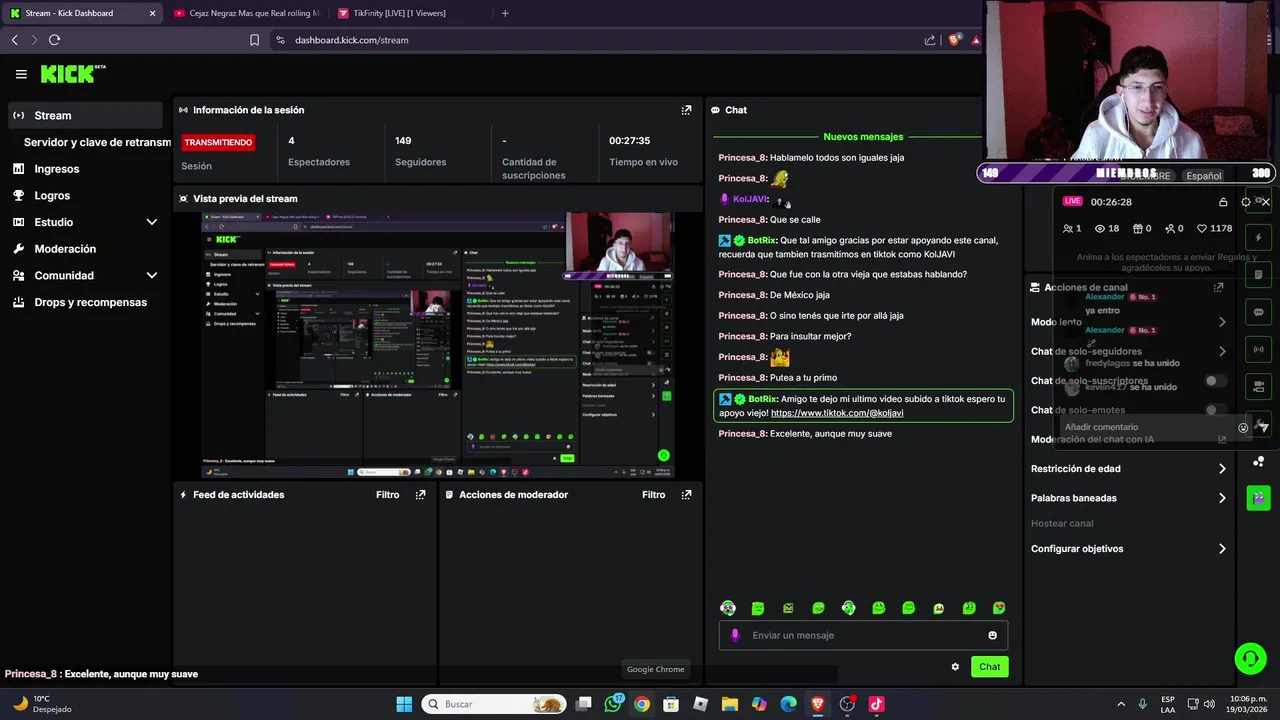
Task: Pop out Acciones de moderador panel
Action: coord(686,495)
